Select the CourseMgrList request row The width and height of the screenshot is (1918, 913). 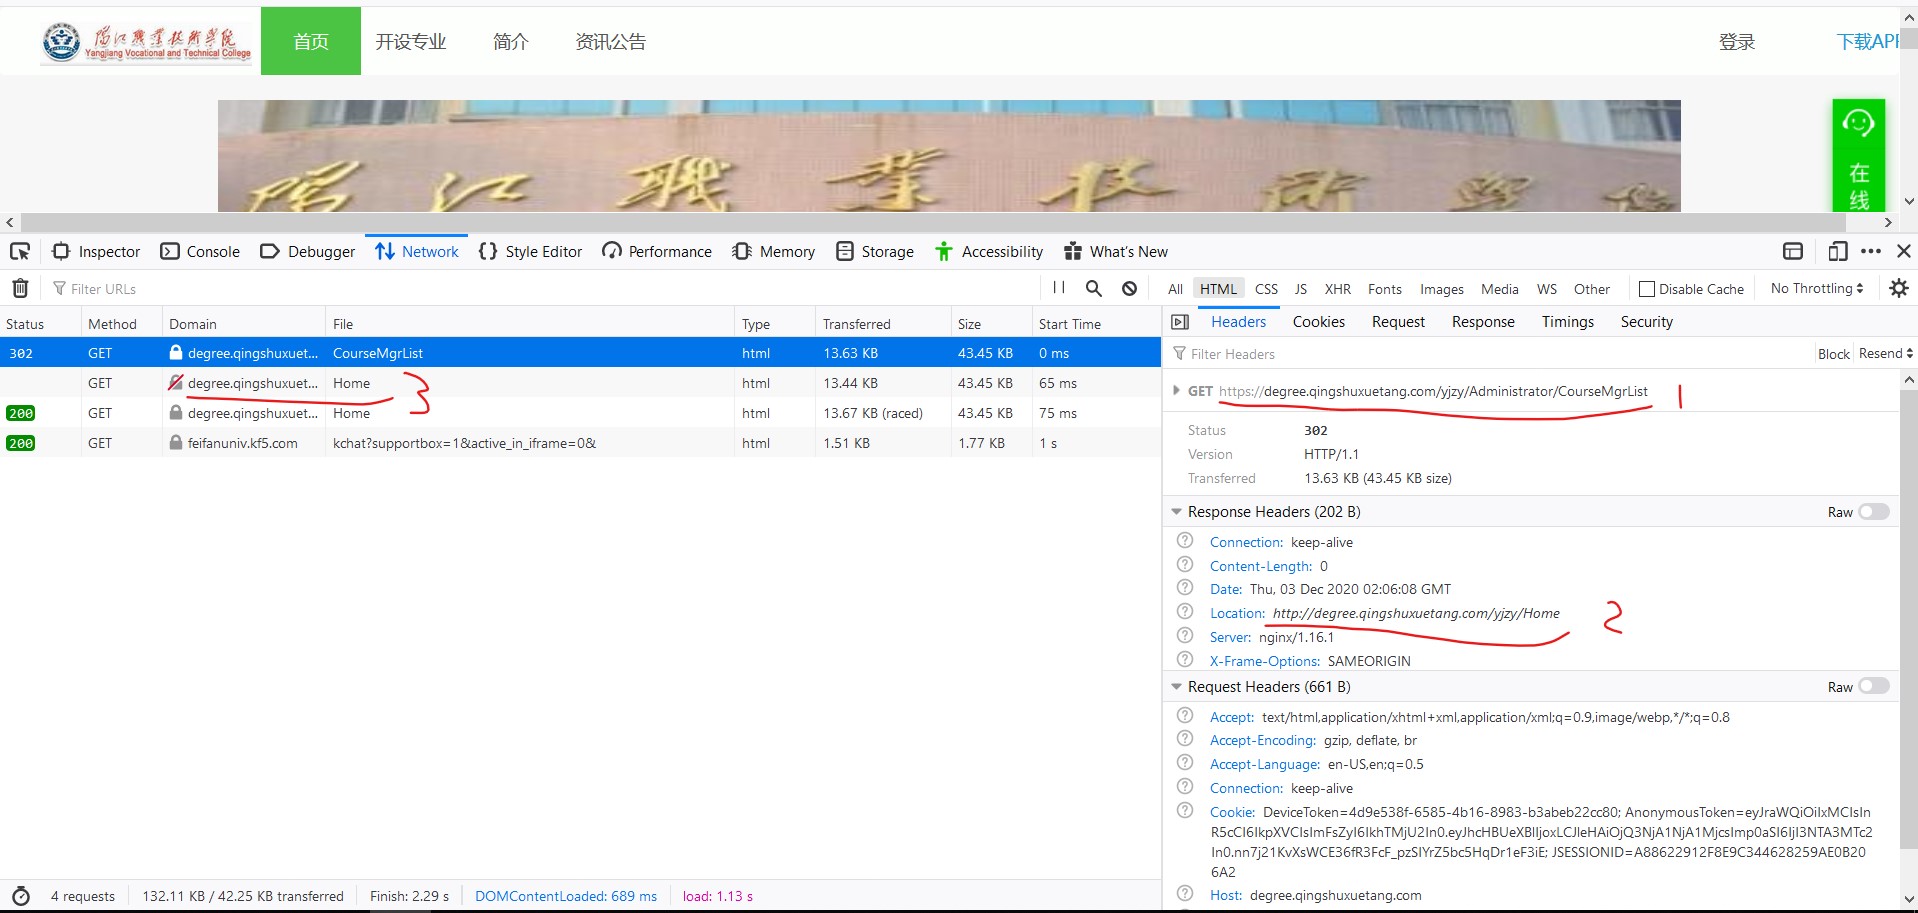[580, 353]
